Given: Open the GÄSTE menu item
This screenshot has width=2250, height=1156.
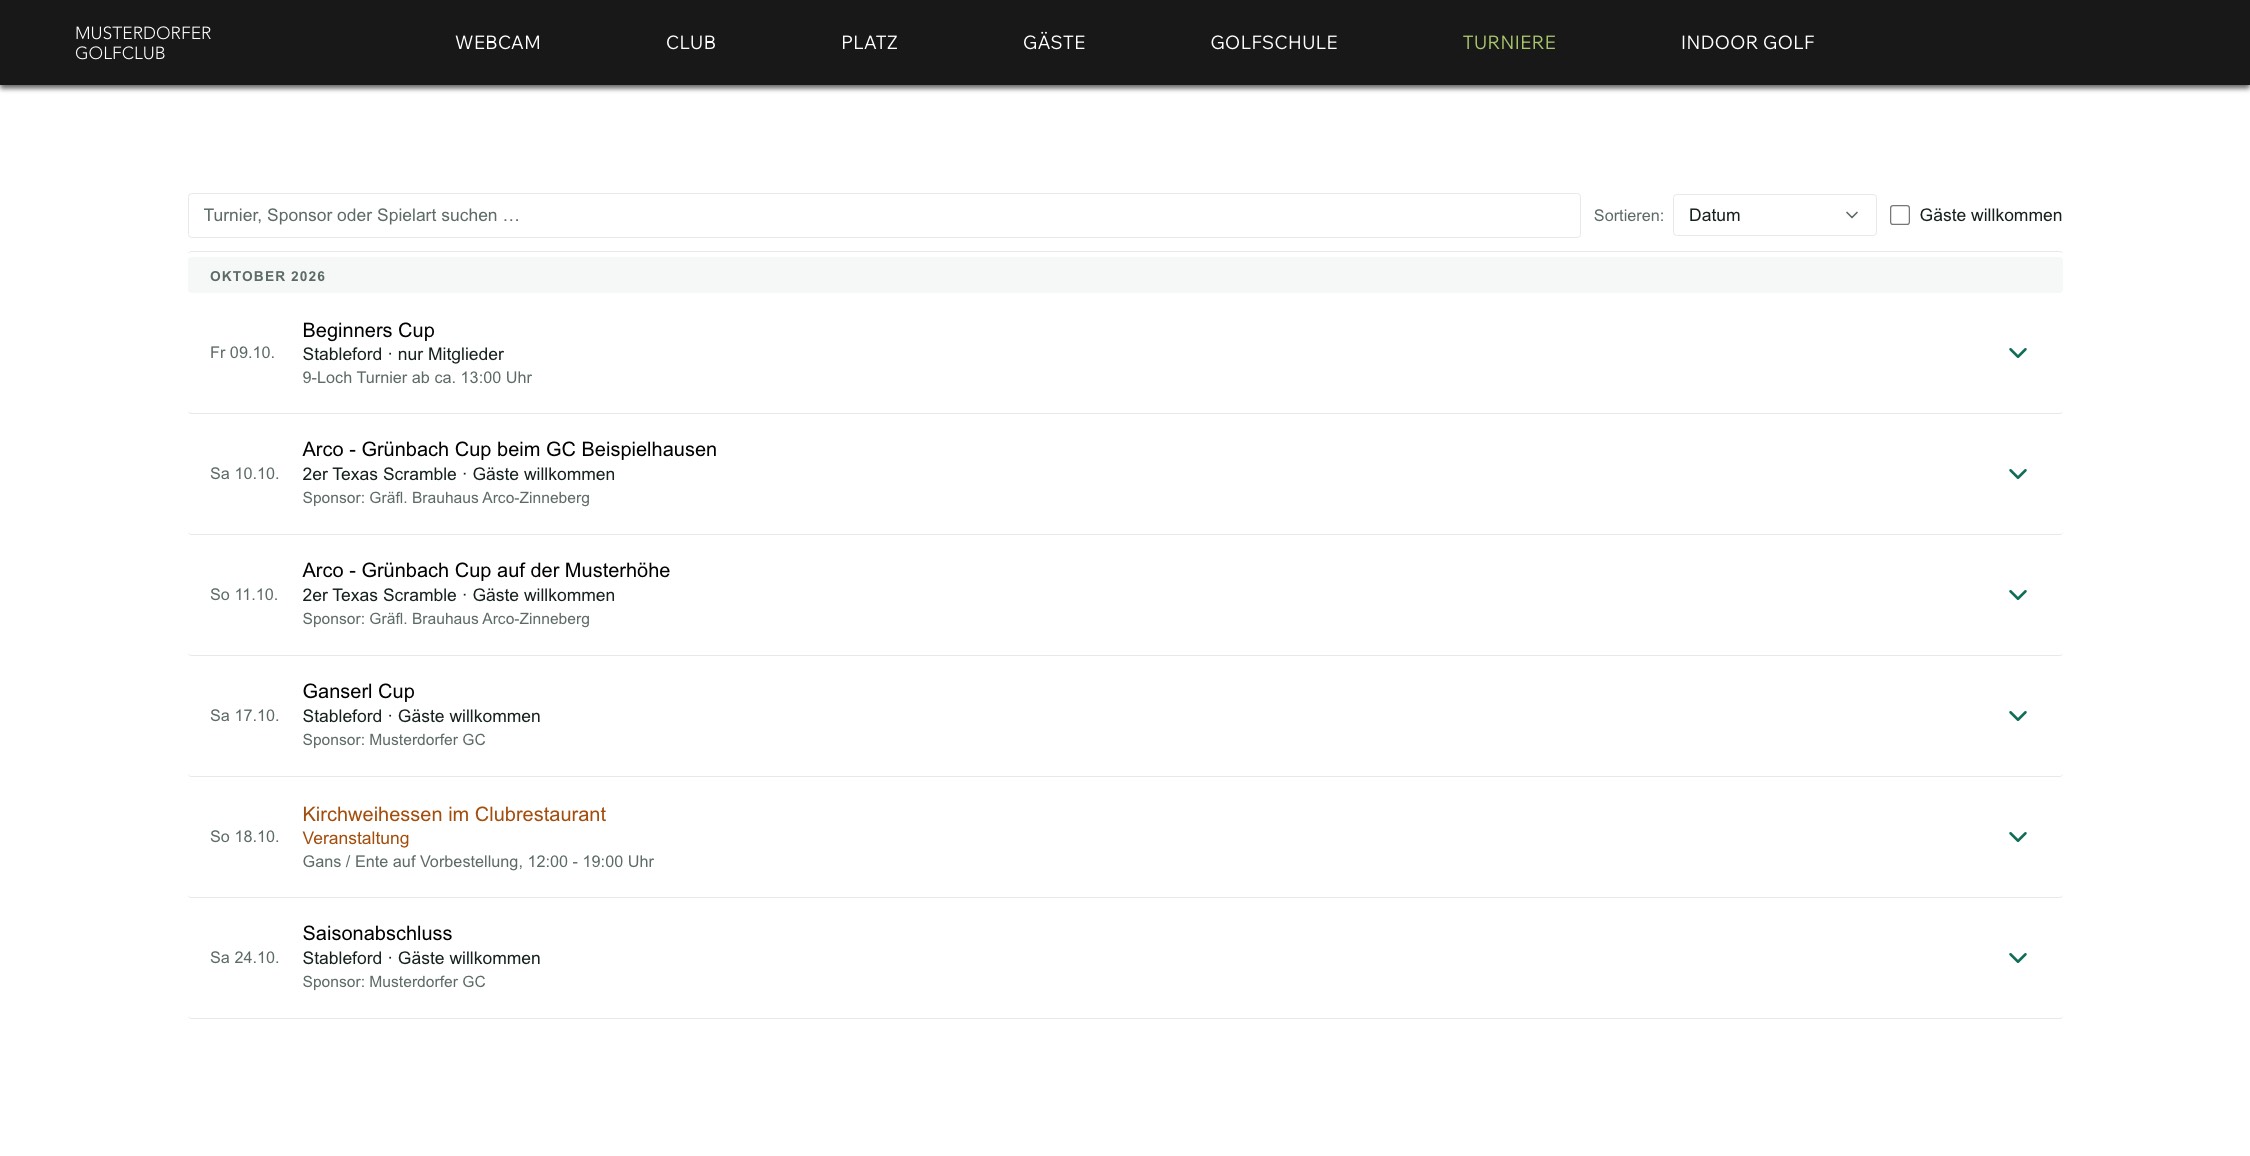Looking at the screenshot, I should coord(1054,42).
